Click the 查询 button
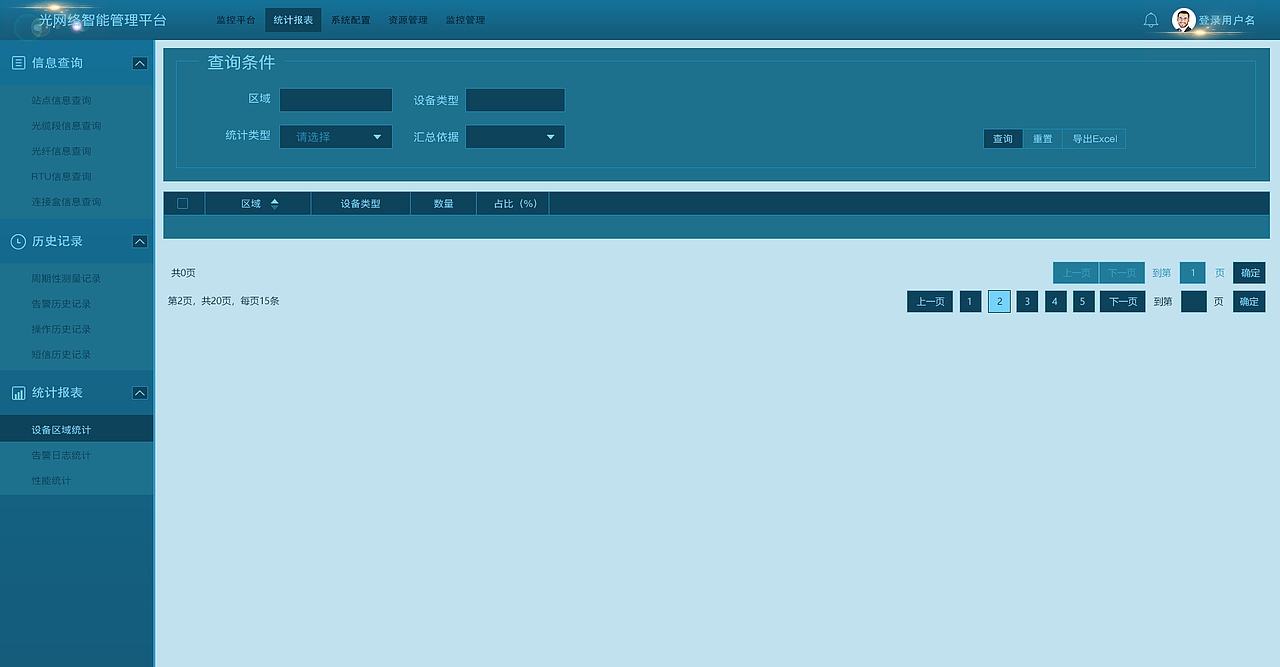Image resolution: width=1280 pixels, height=667 pixels. click(x=1003, y=139)
